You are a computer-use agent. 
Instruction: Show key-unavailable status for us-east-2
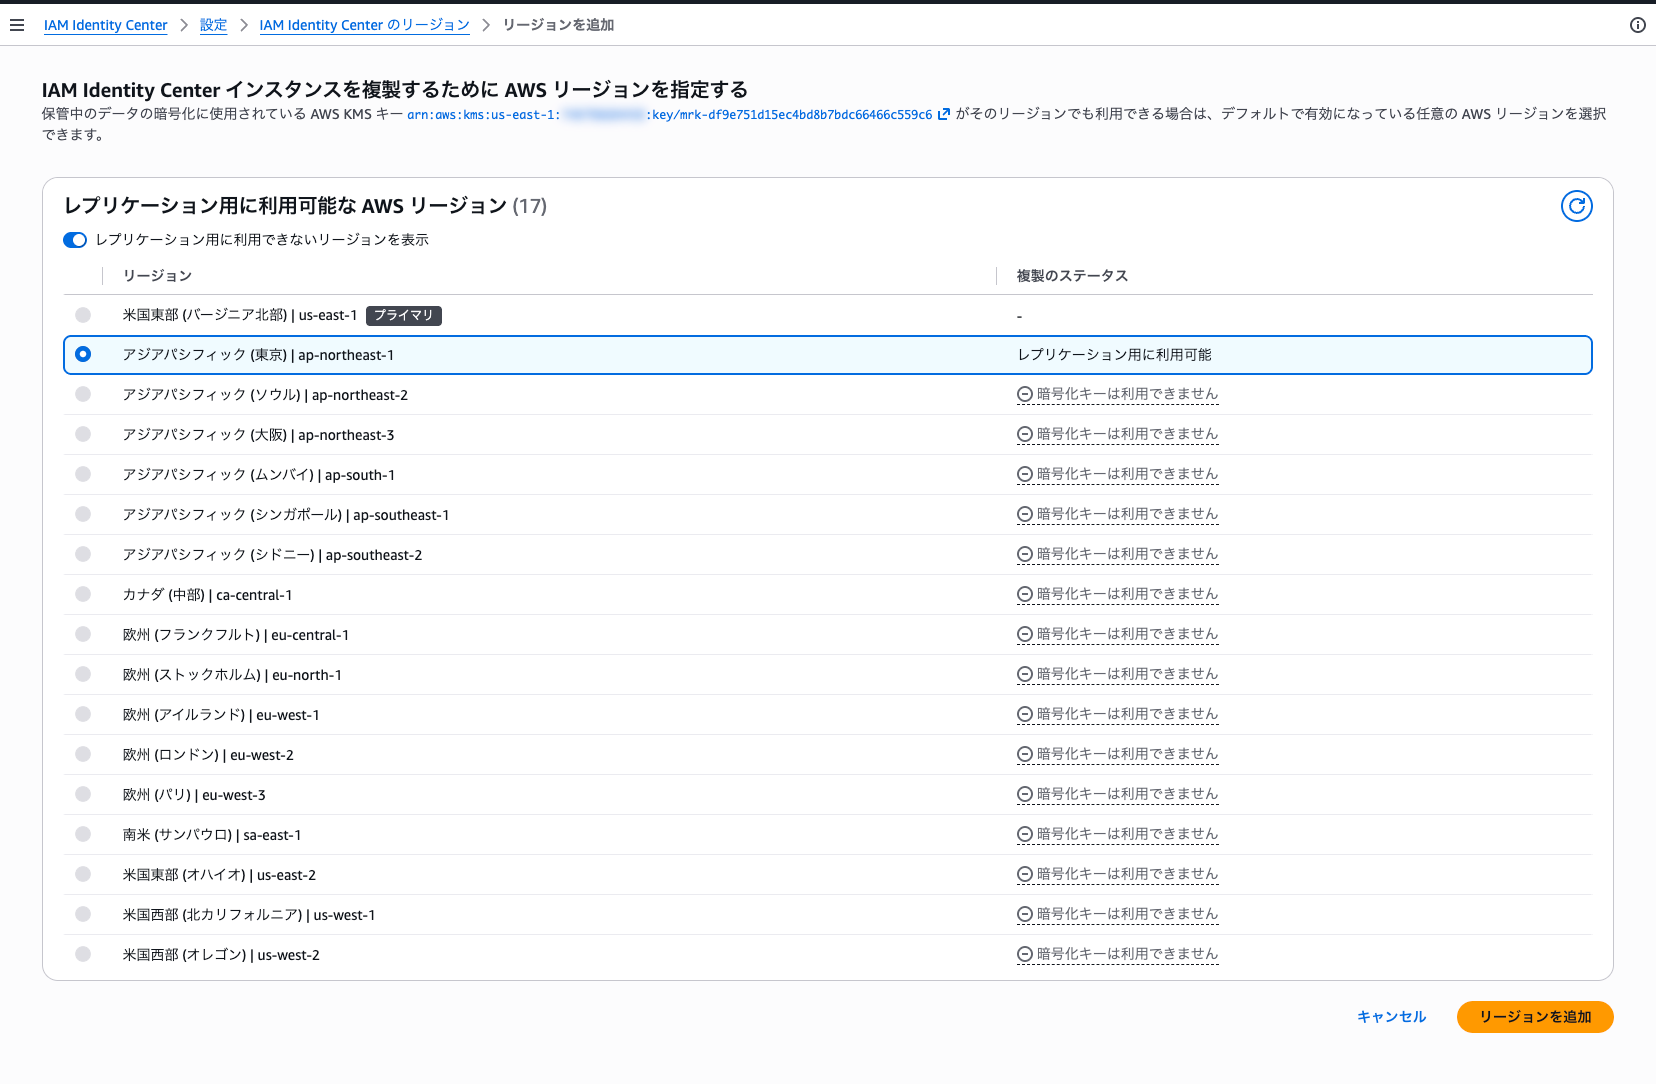click(1118, 875)
